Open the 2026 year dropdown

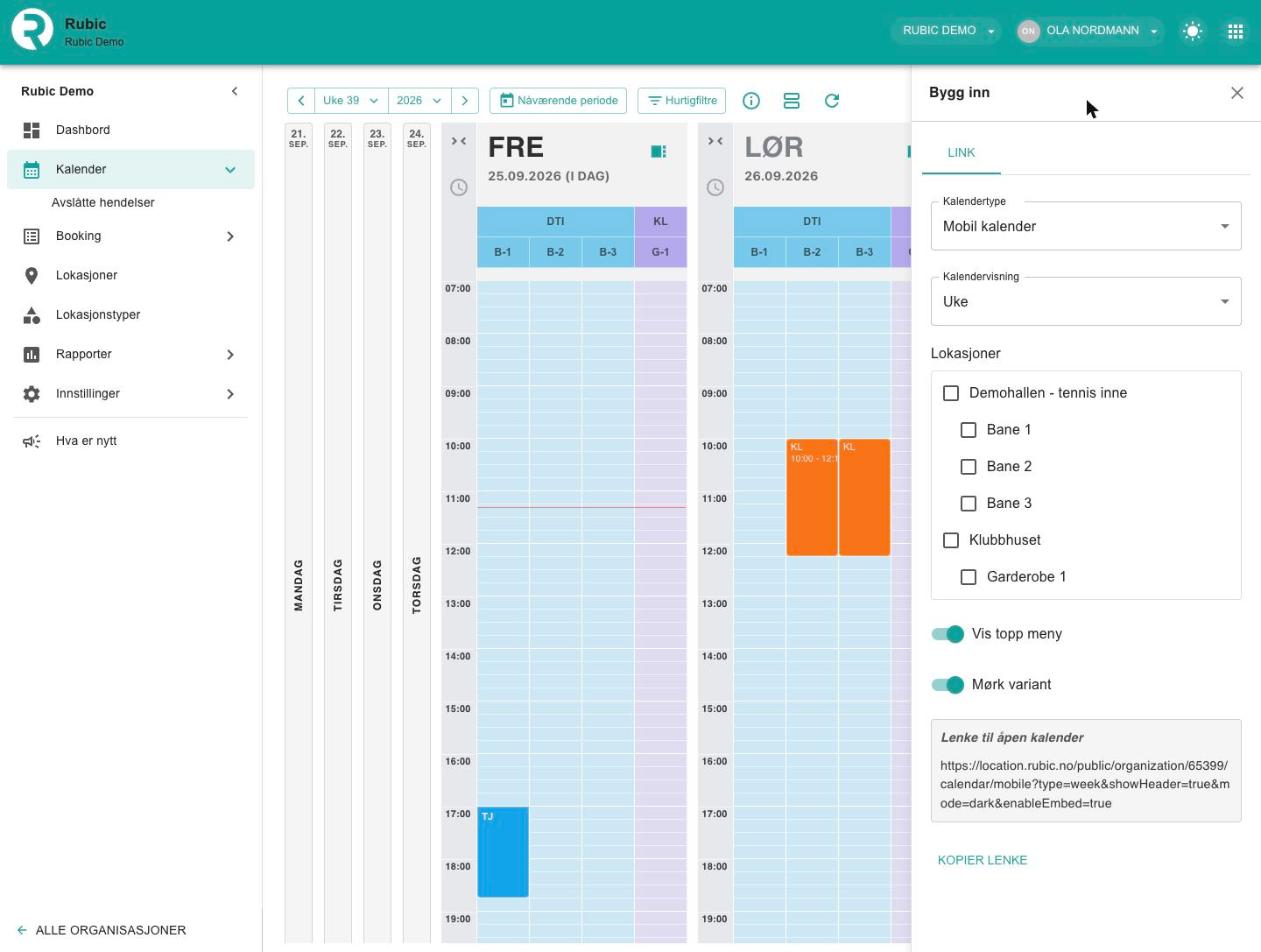click(419, 101)
